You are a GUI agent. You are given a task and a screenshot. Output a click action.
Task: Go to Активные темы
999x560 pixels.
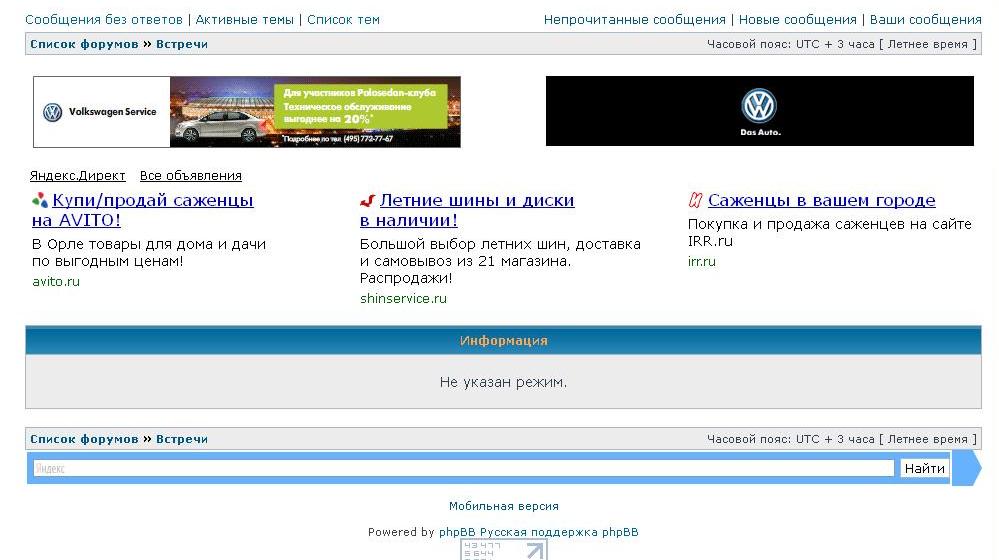[x=244, y=19]
